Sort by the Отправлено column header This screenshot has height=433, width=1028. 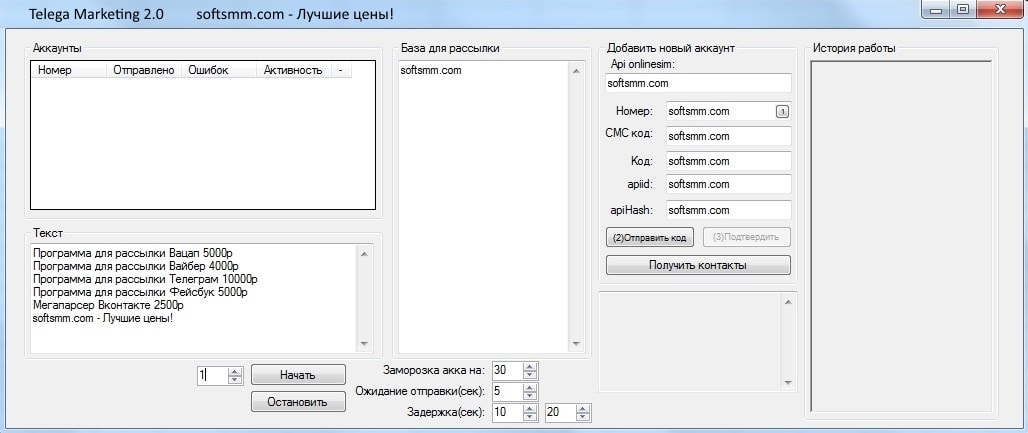click(x=144, y=70)
